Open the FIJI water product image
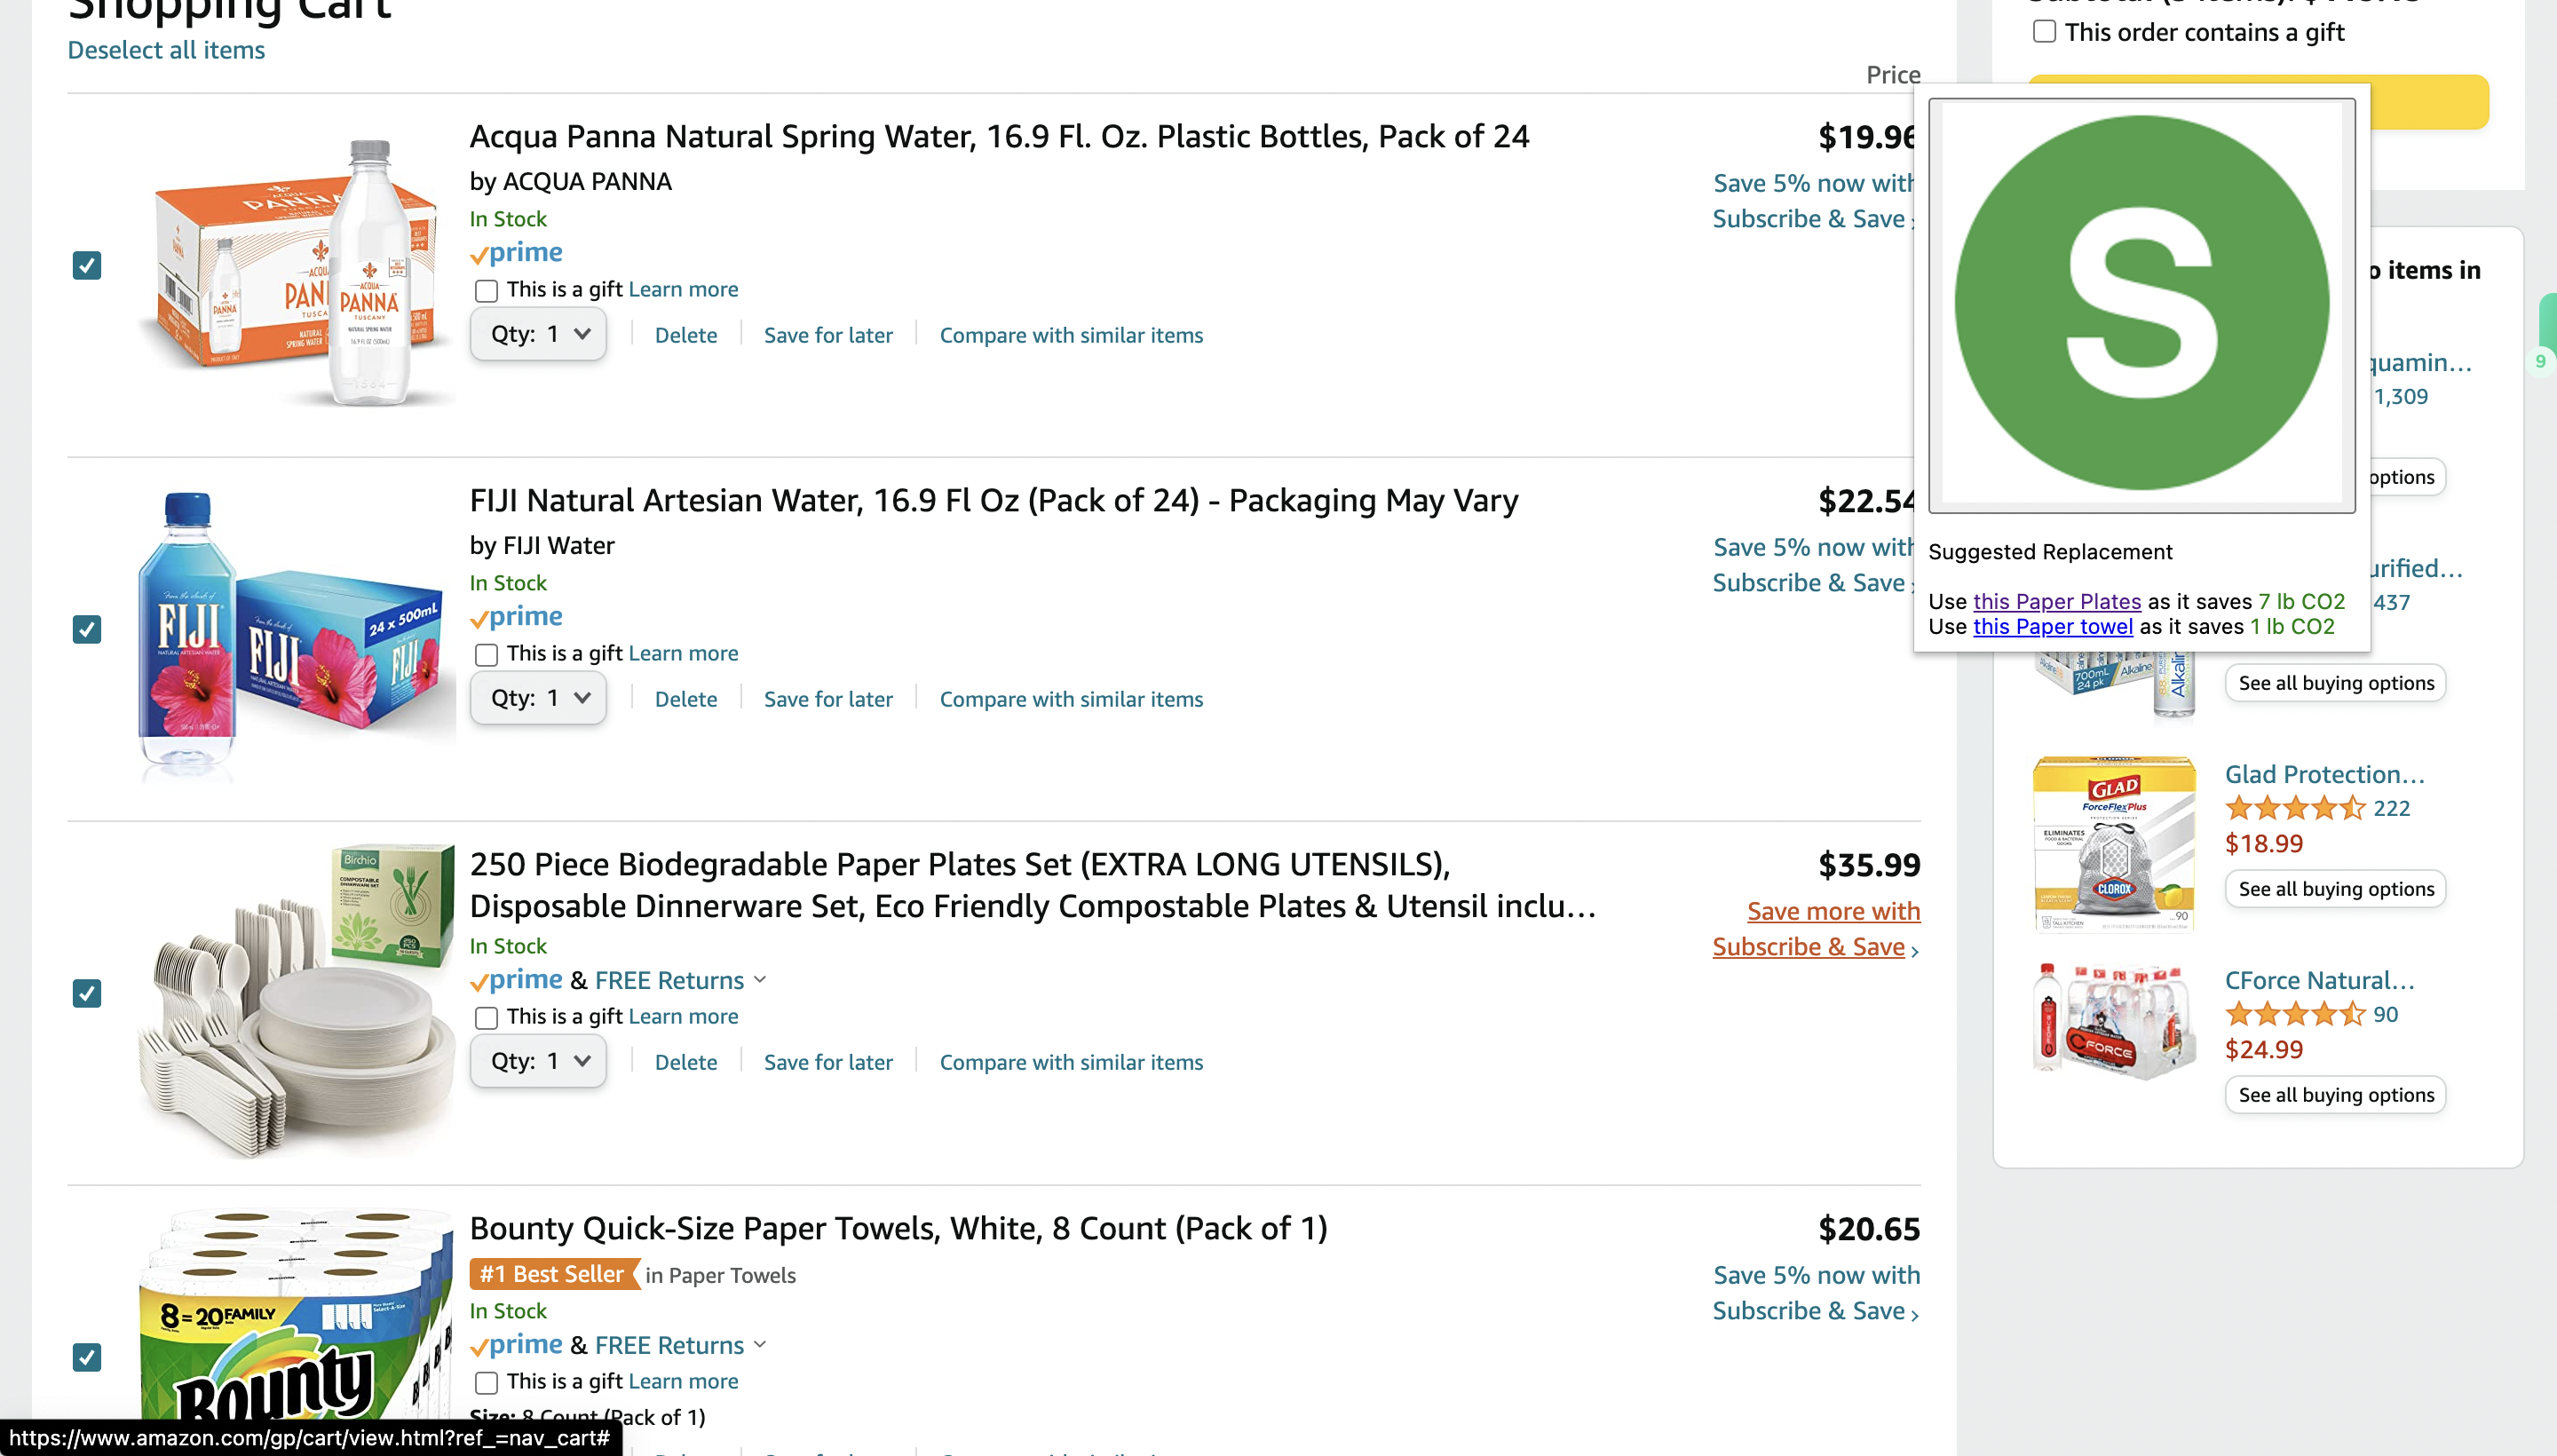The width and height of the screenshot is (2557, 1456). (x=296, y=633)
